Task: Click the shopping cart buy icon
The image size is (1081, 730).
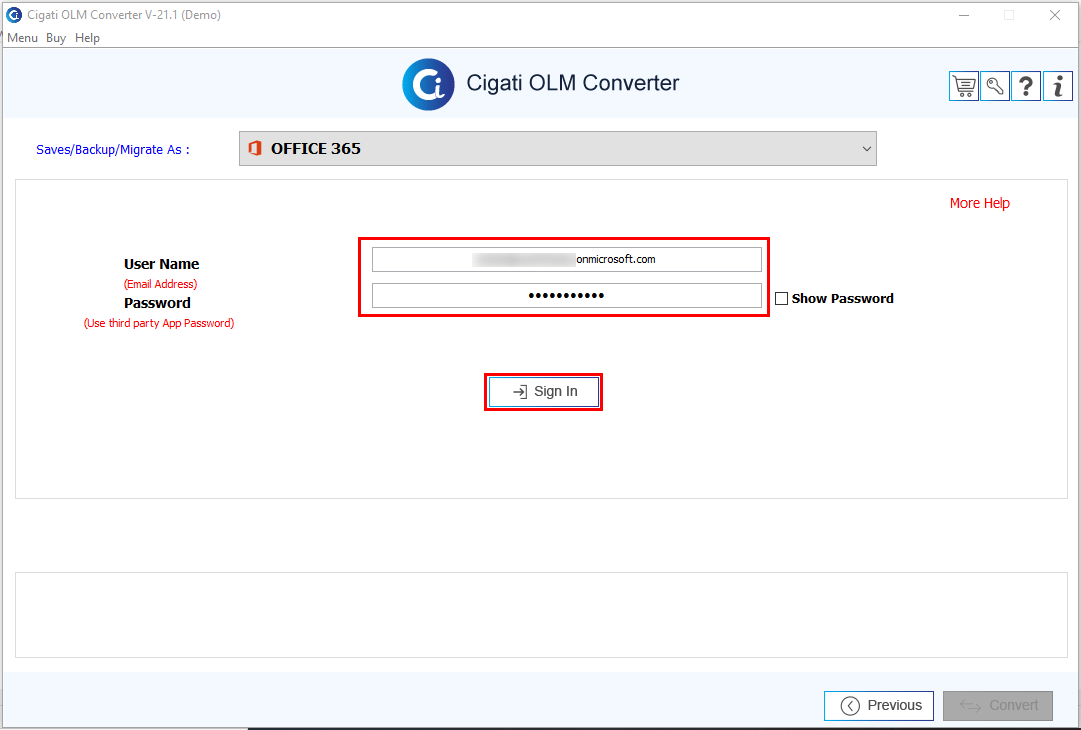Action: (964, 86)
